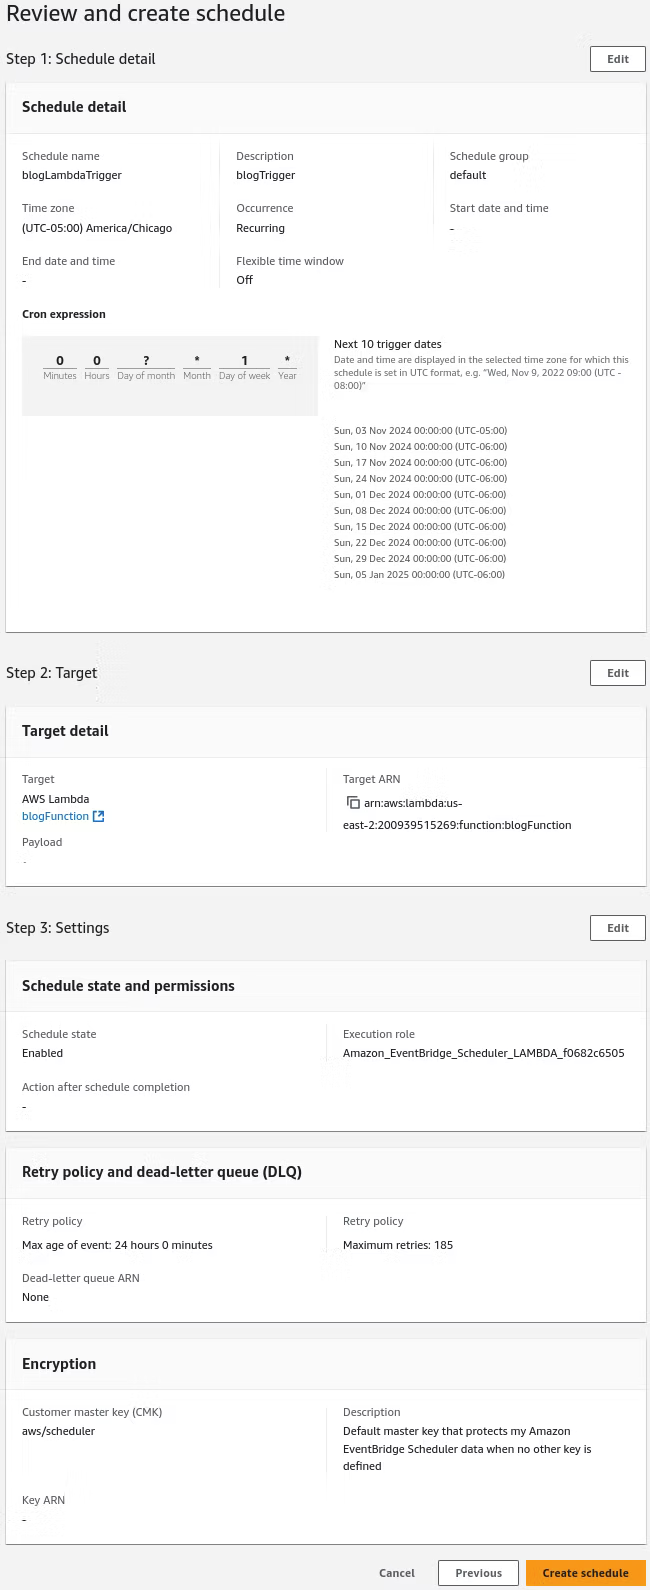Select the Hours cron field value
This screenshot has height=1590, width=650.
97,361
